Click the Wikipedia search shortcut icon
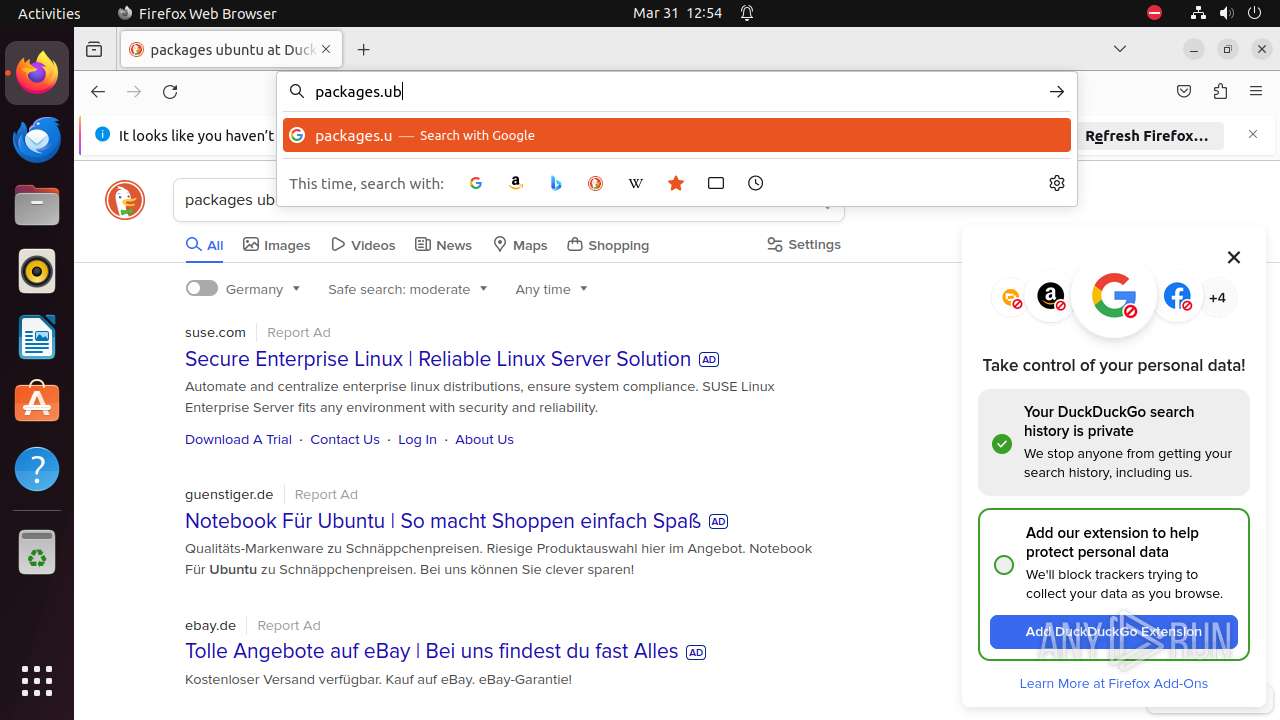Viewport: 1280px width, 720px height. pos(635,183)
